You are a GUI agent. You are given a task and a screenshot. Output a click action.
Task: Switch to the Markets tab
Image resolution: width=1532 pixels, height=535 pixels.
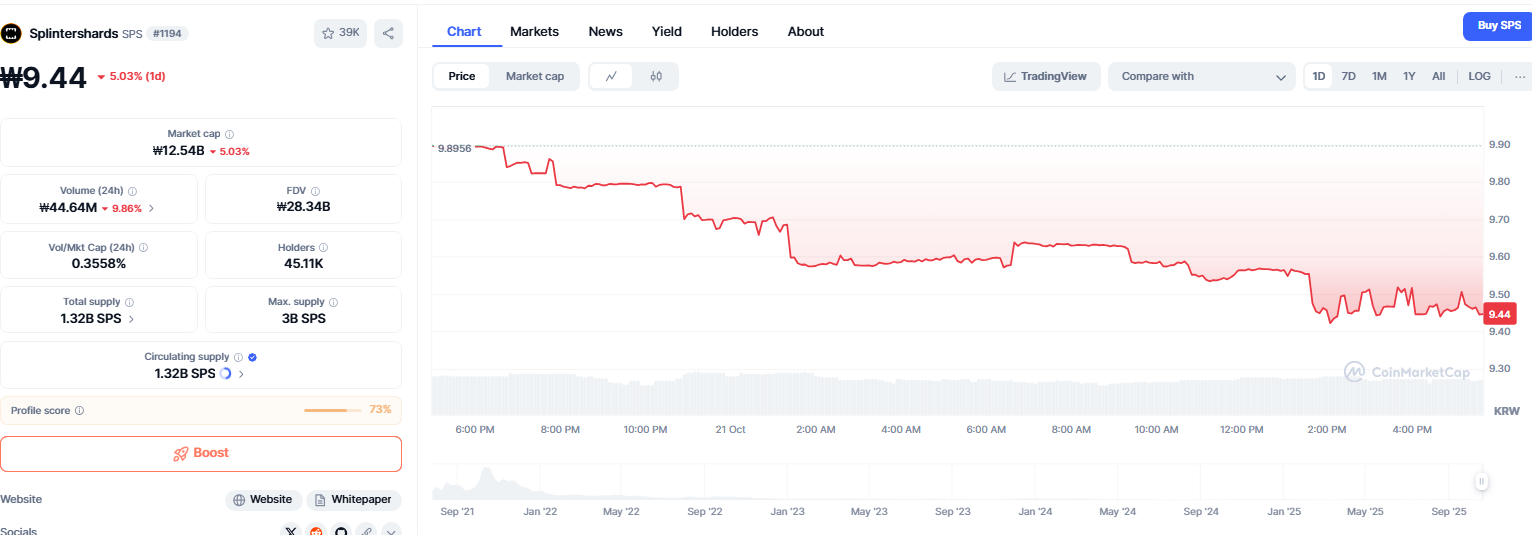click(x=534, y=32)
